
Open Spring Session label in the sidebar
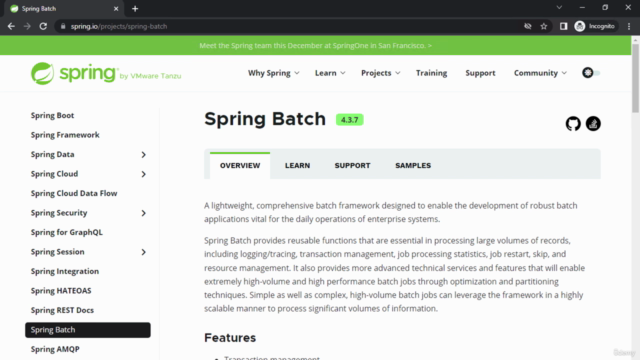tap(58, 252)
